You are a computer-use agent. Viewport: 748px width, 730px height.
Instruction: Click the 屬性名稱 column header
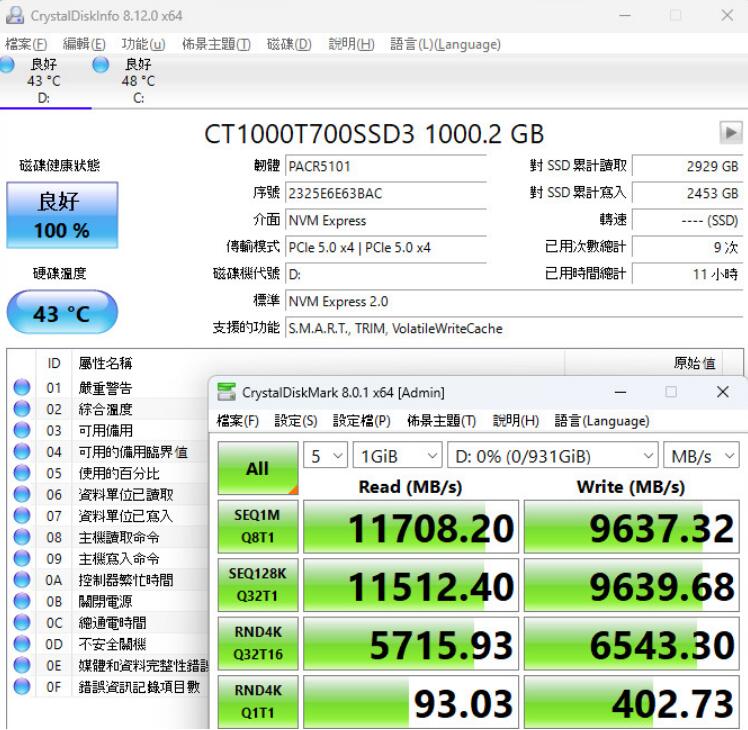(x=105, y=363)
